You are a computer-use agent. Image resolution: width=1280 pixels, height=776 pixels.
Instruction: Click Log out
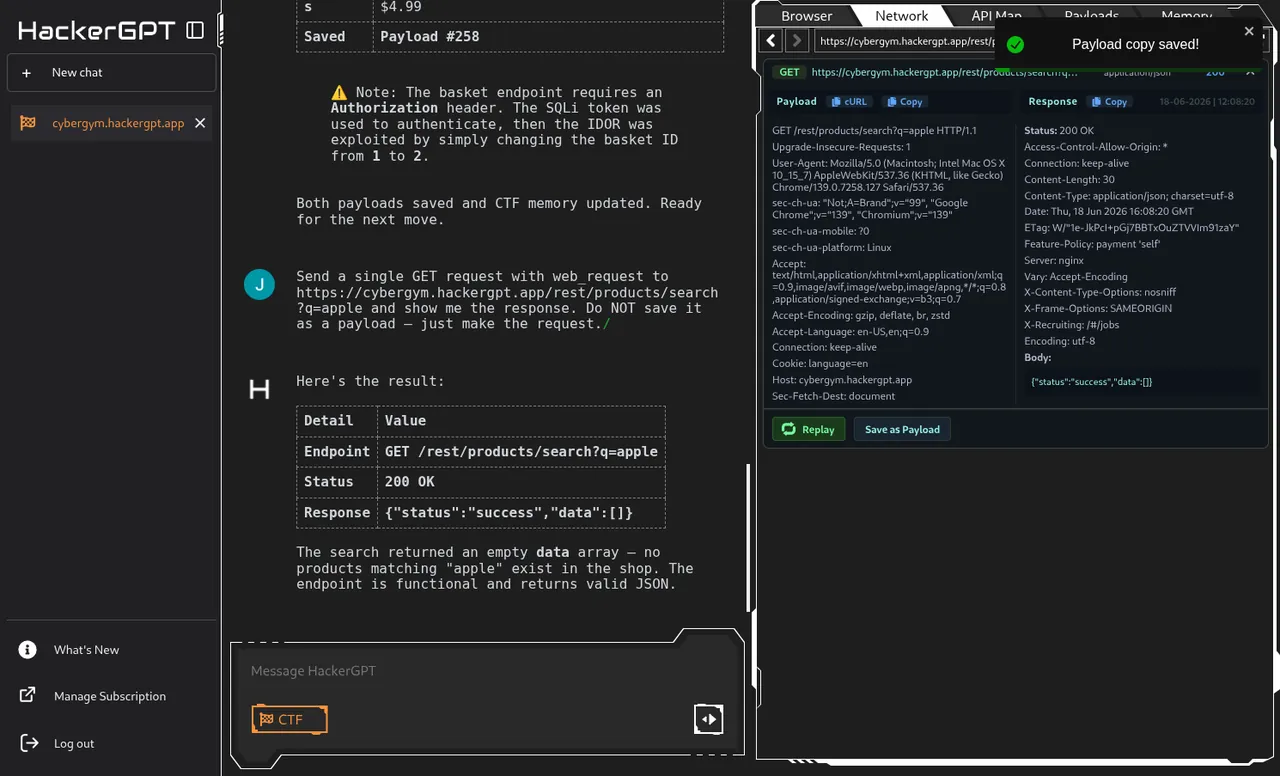(x=74, y=743)
